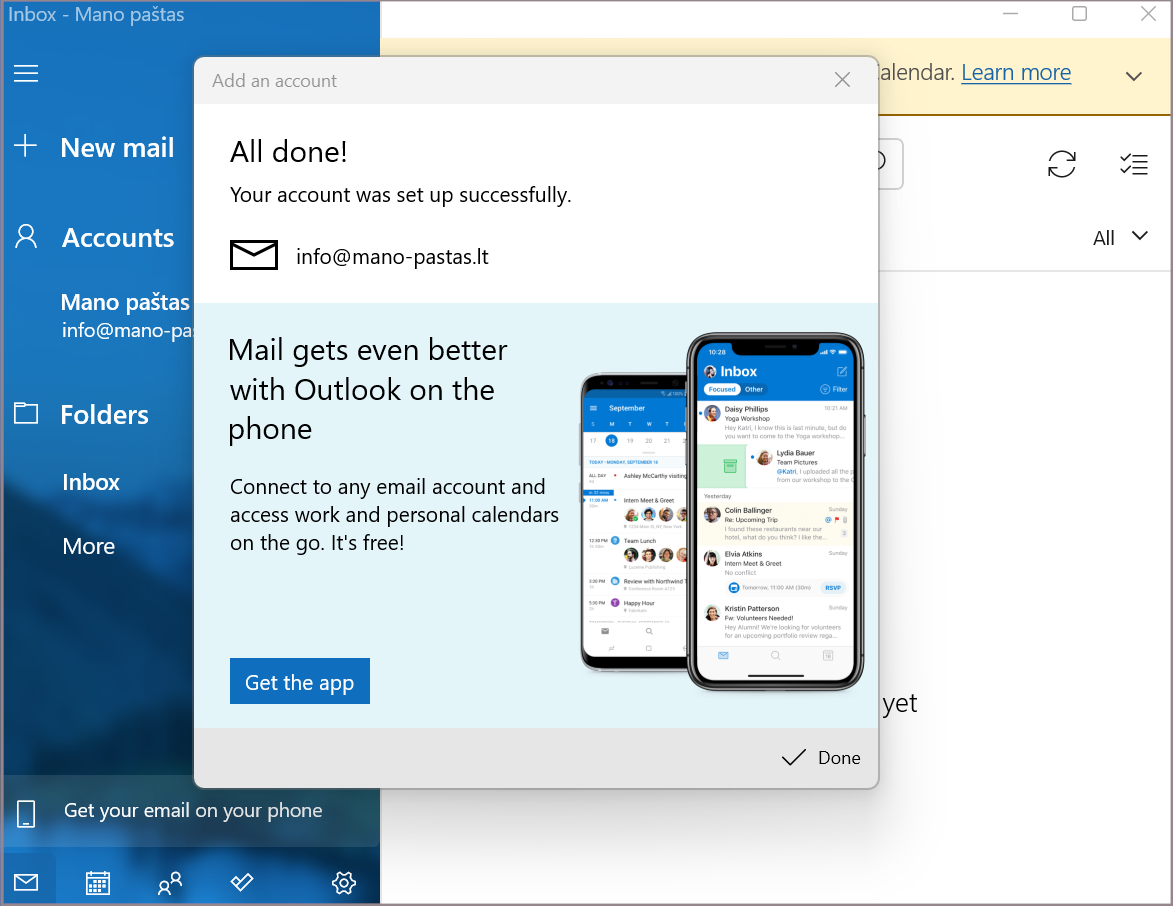Expand the yellow notification banner chevron

[x=1133, y=76]
